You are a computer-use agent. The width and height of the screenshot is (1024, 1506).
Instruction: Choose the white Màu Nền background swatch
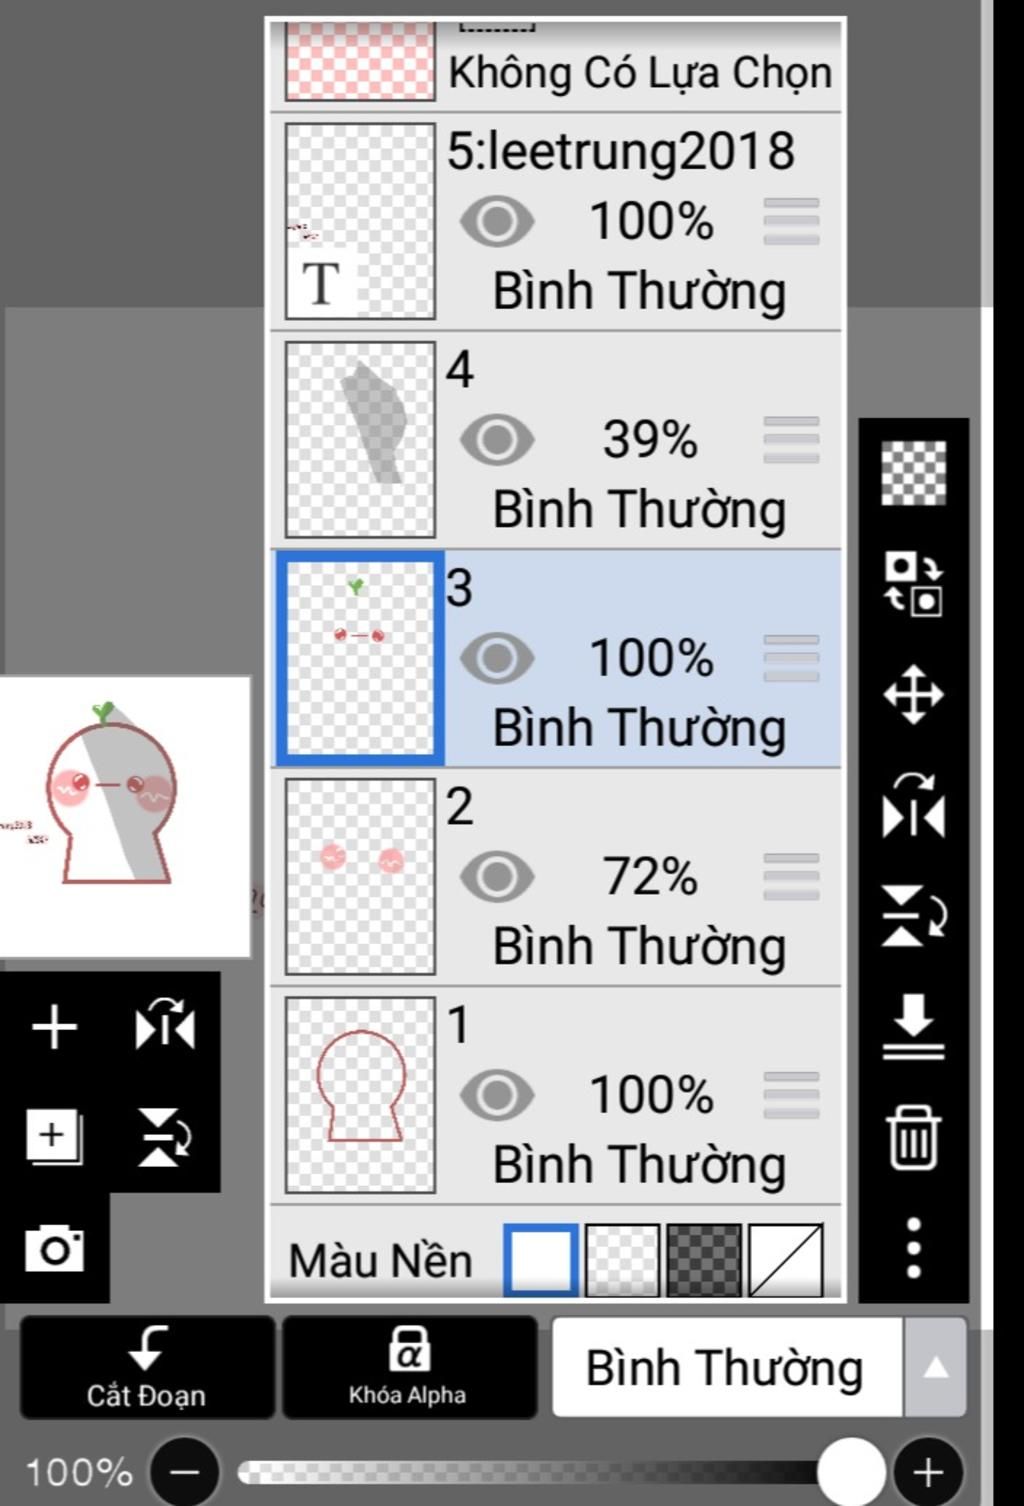(540, 1260)
